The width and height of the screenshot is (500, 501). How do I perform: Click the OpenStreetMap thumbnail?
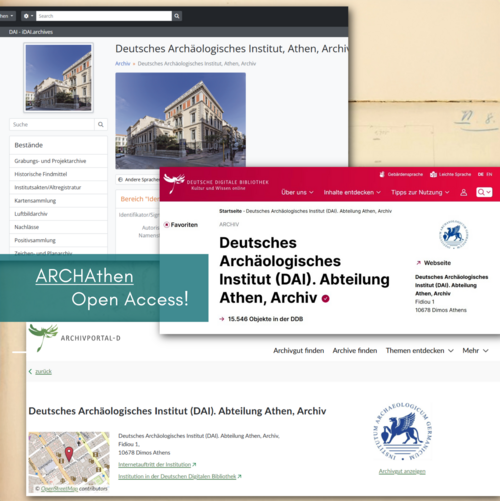69,462
